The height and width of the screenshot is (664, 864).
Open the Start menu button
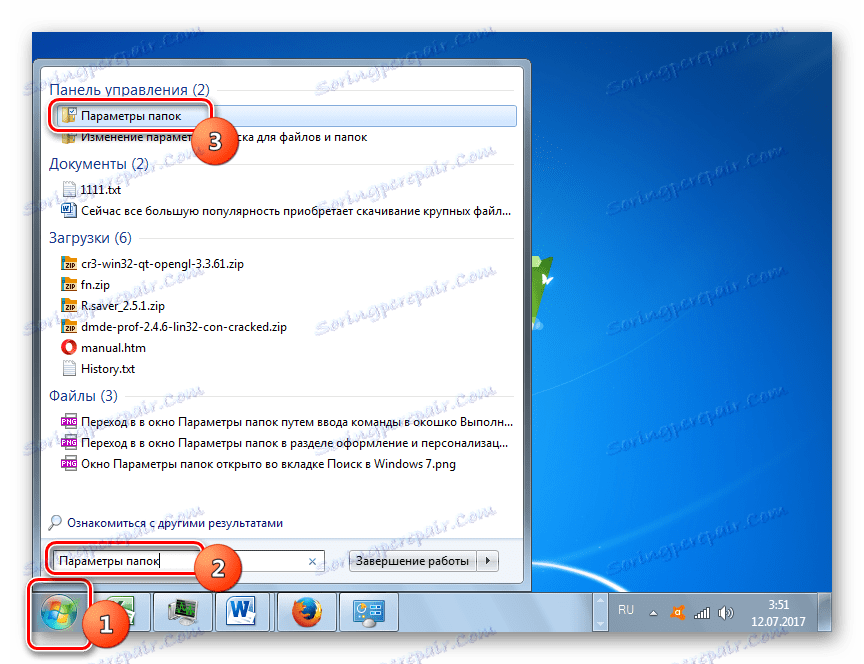pos(60,611)
